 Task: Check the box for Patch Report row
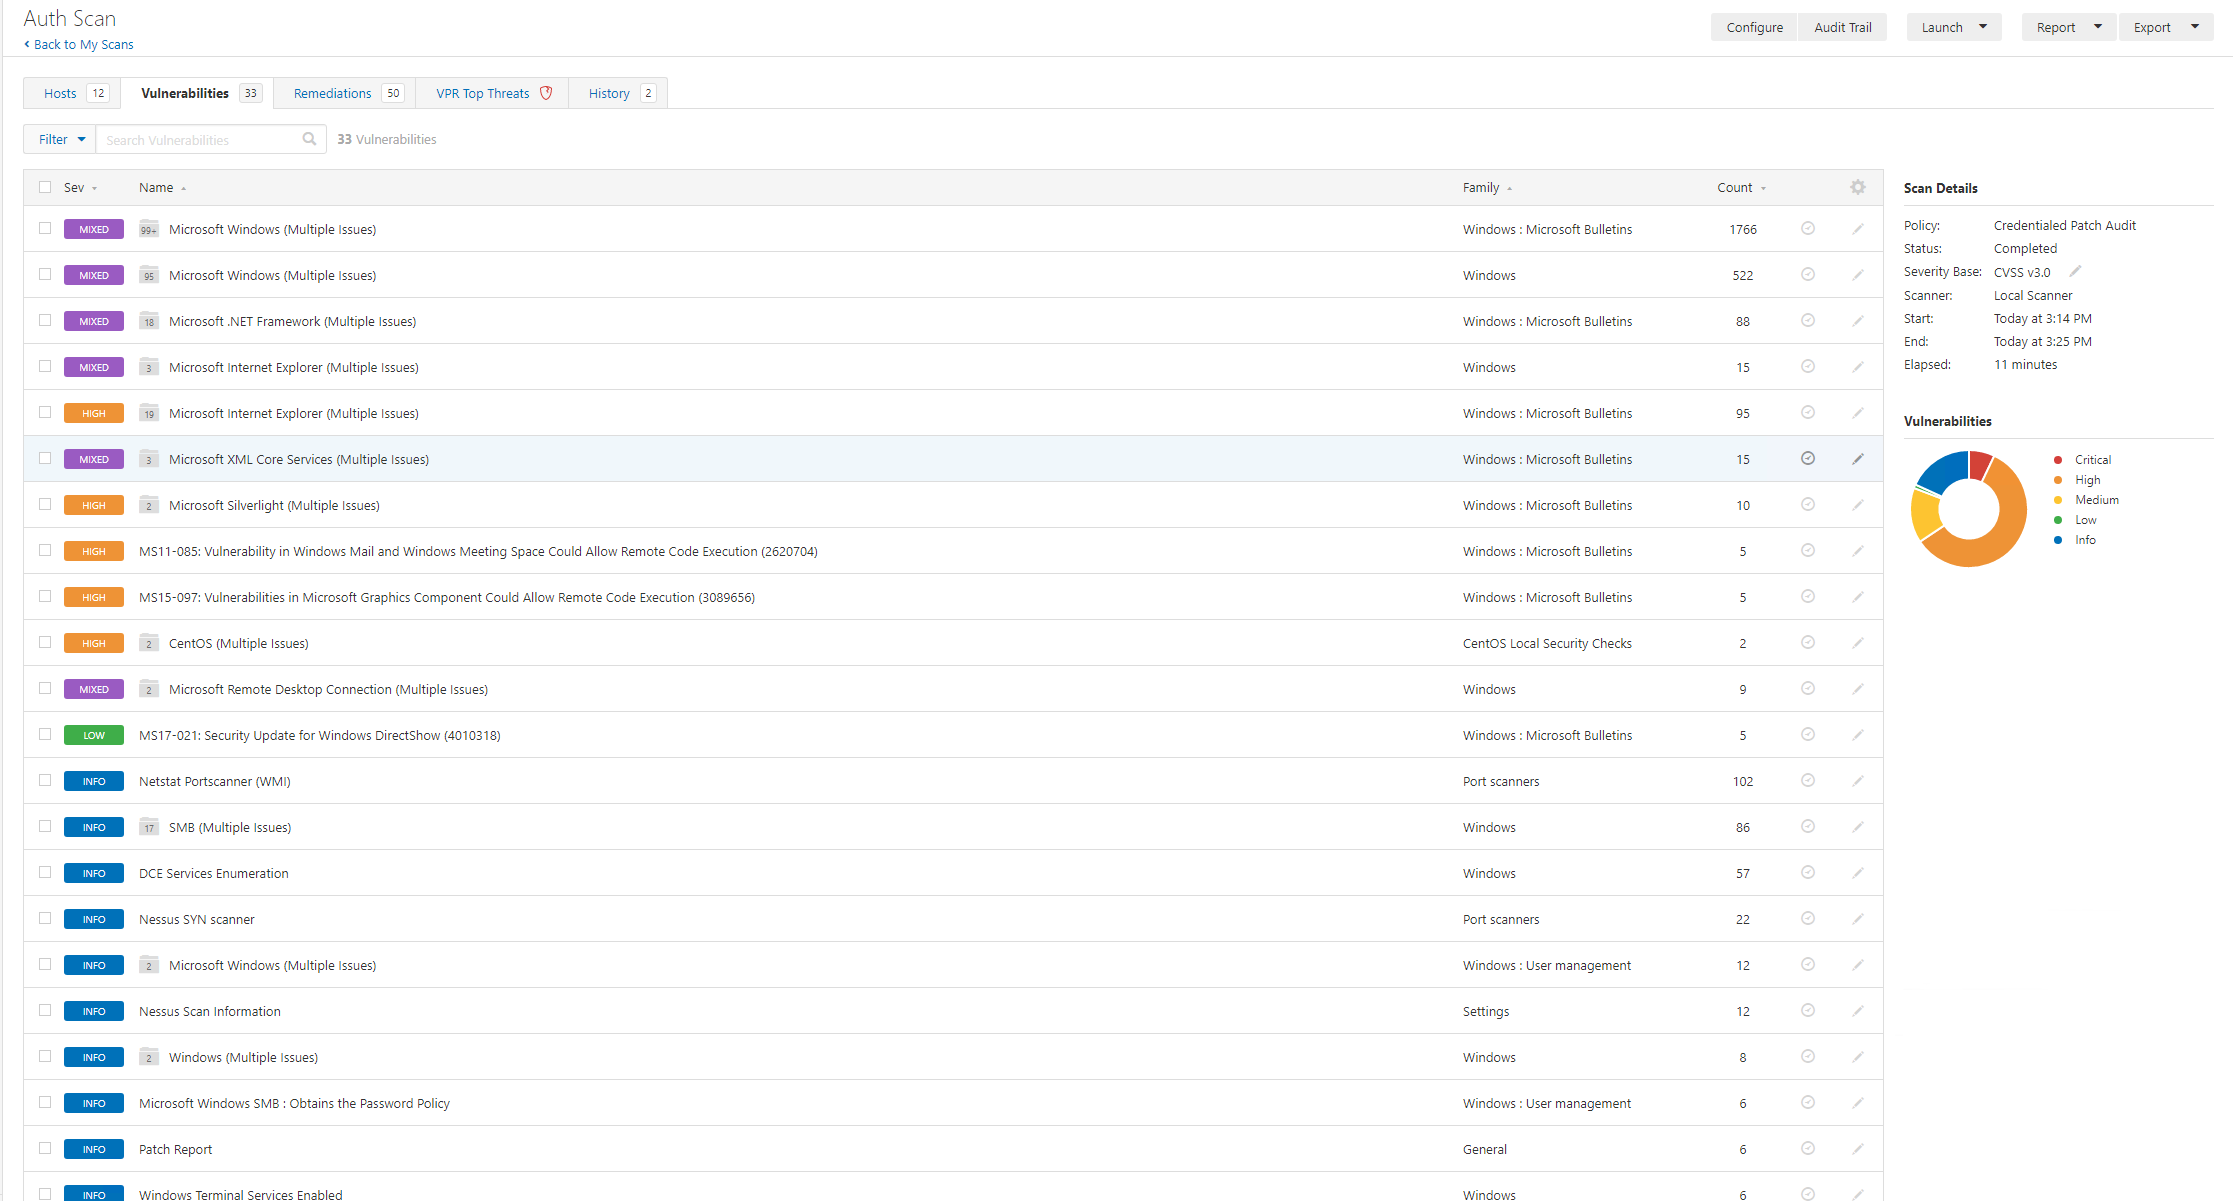45,1148
